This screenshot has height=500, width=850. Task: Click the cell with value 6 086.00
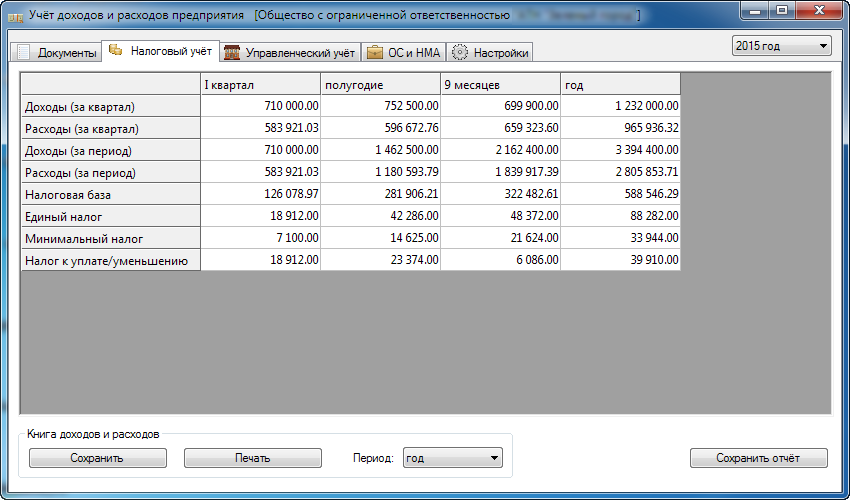500,260
